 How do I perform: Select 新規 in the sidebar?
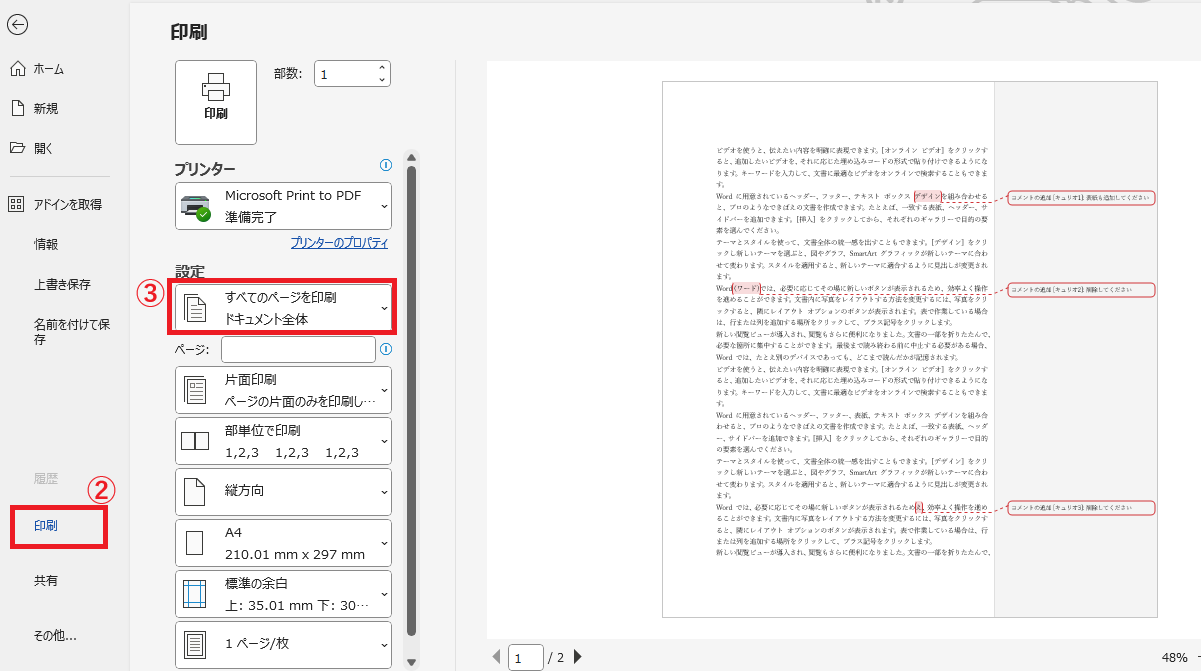[x=46, y=108]
